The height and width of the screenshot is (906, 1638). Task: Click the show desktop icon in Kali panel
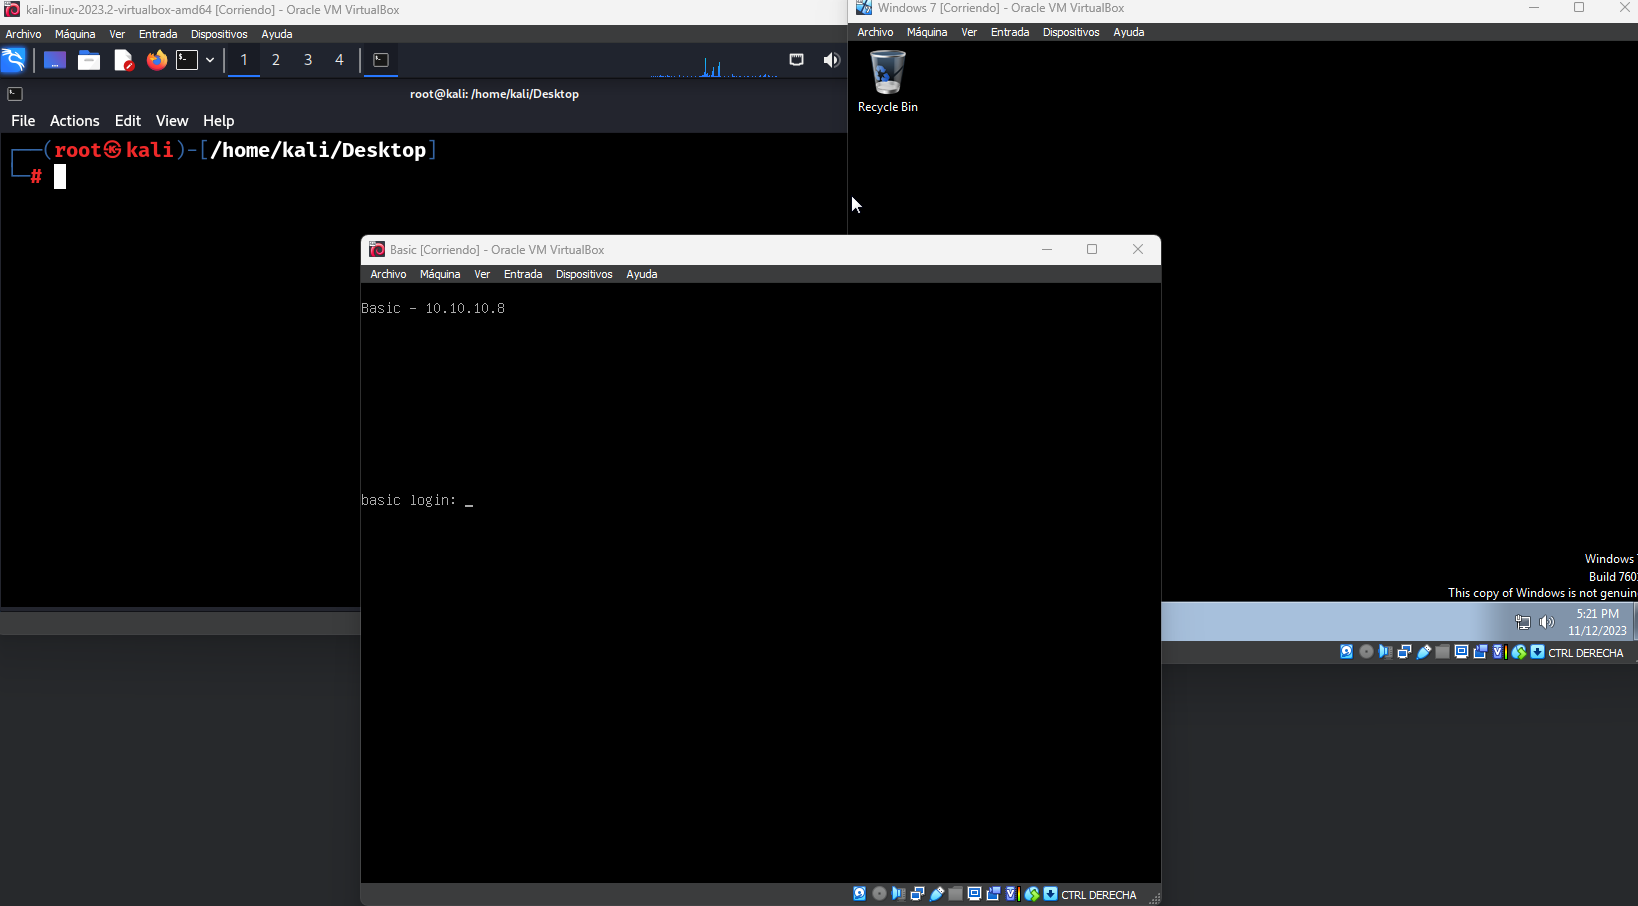coord(54,60)
